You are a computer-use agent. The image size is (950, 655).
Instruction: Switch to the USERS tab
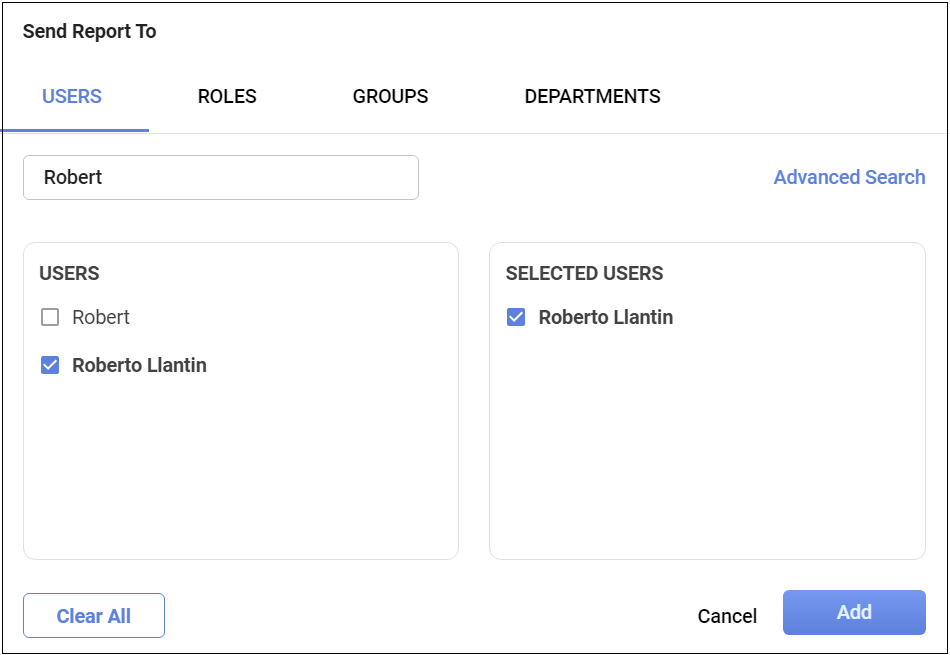pyautogui.click(x=72, y=97)
